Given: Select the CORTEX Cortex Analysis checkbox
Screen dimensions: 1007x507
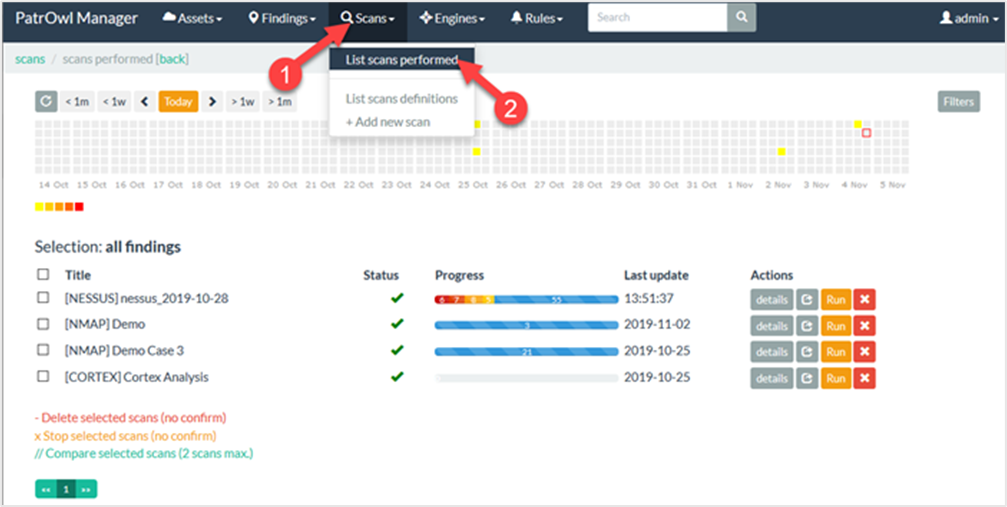Looking at the screenshot, I should pyautogui.click(x=43, y=377).
